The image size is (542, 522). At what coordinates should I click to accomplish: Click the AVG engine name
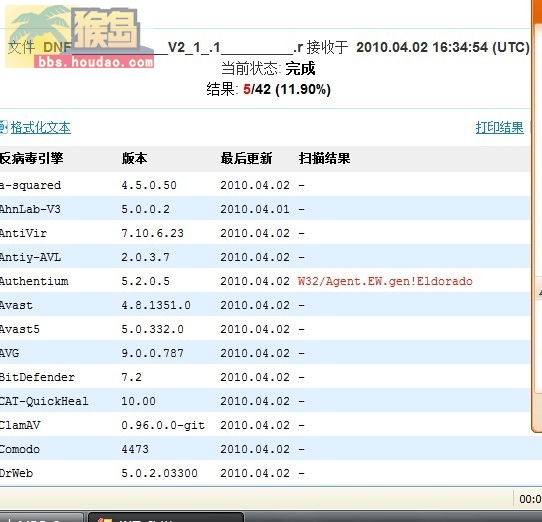(10, 353)
